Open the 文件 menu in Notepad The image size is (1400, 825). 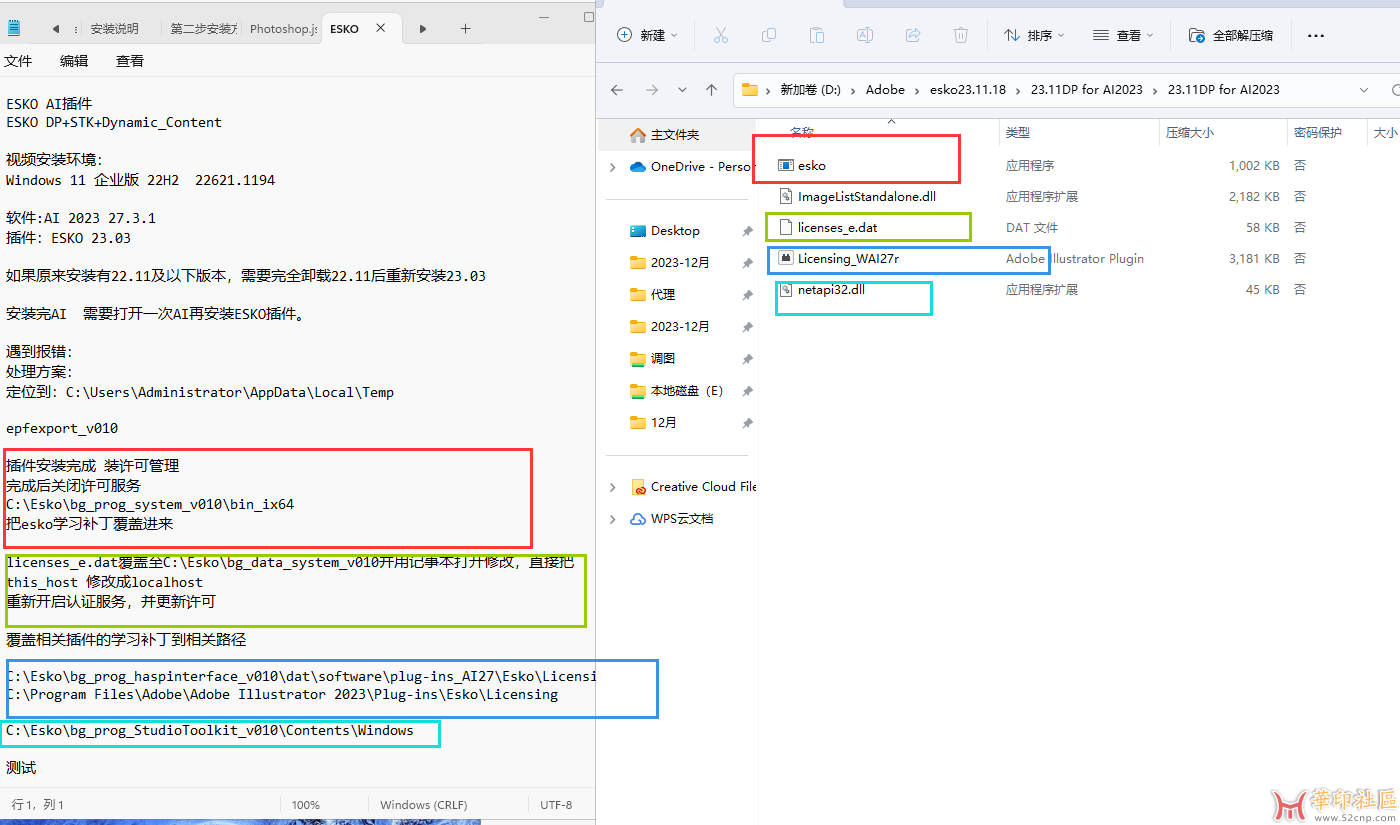[x=18, y=61]
